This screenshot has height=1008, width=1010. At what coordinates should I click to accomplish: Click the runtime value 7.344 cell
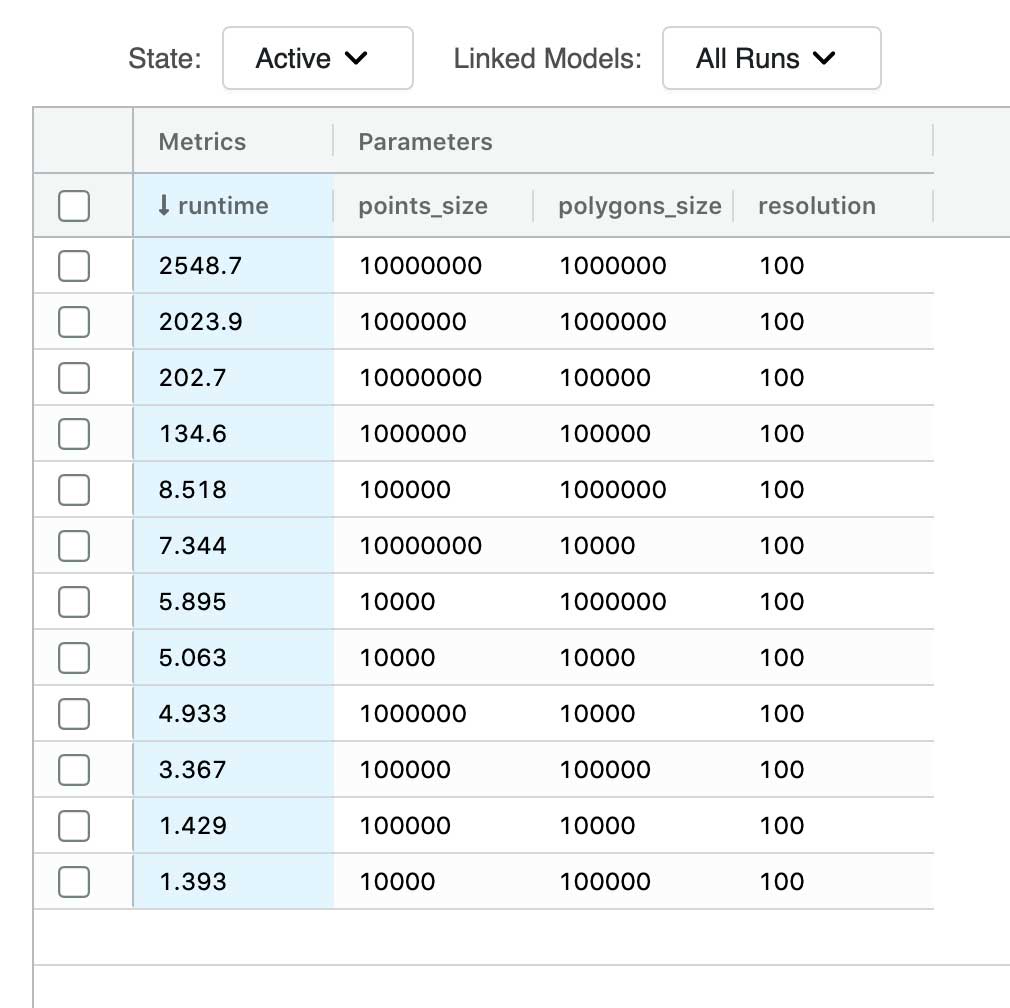click(x=193, y=546)
